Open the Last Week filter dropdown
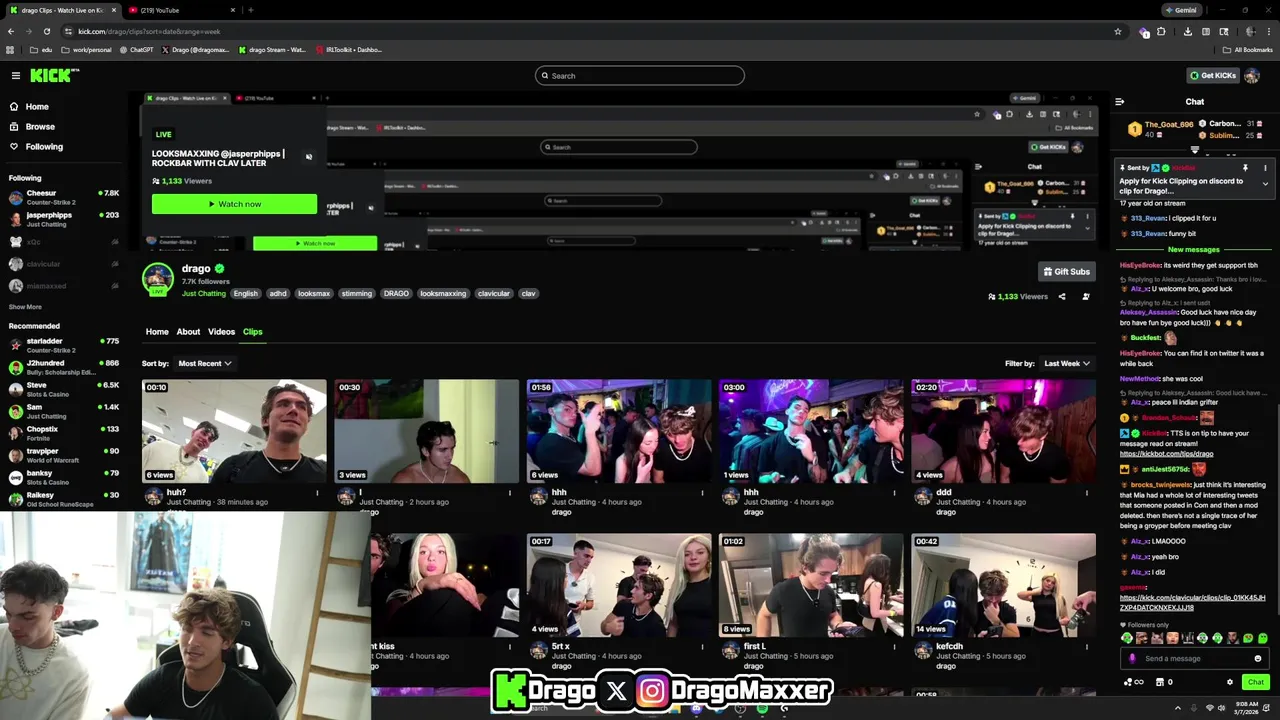Image resolution: width=1280 pixels, height=720 pixels. pyautogui.click(x=1066, y=363)
